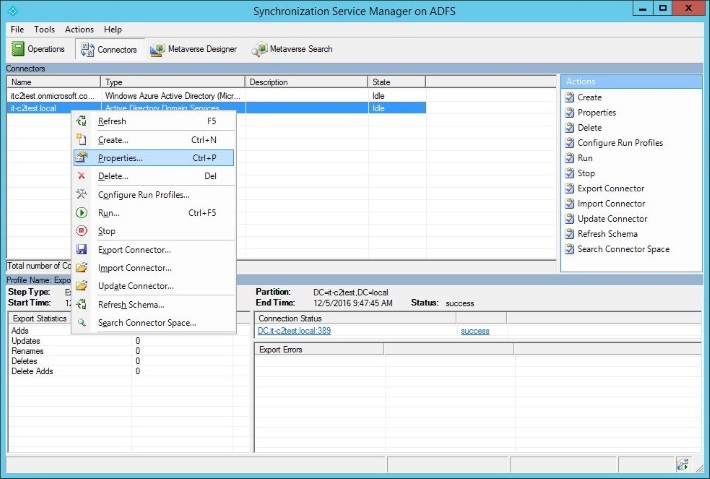Screen dimensions: 710x479
Task: Click Configure Run Profiles icon in Actions pane
Action: click(x=570, y=143)
